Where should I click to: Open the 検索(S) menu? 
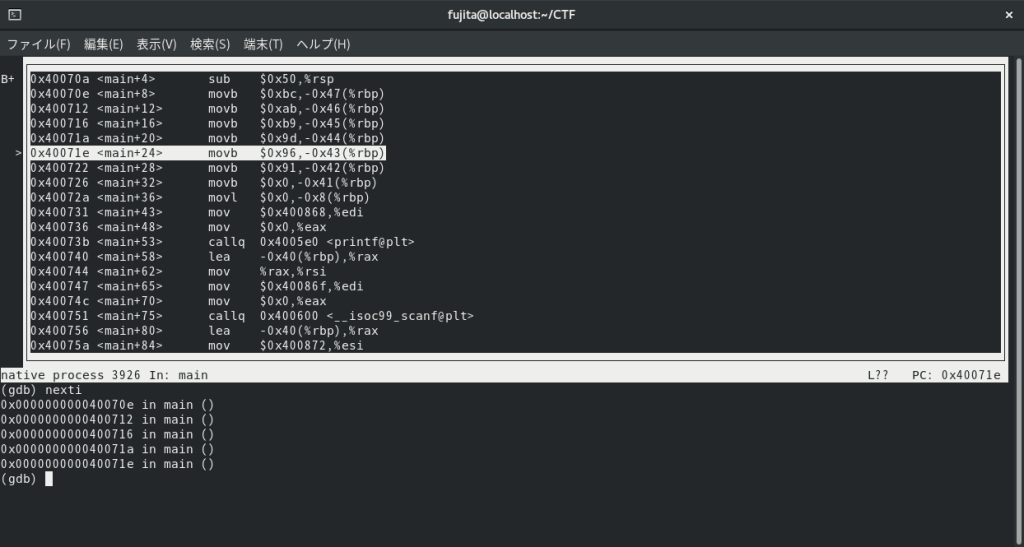click(210, 44)
